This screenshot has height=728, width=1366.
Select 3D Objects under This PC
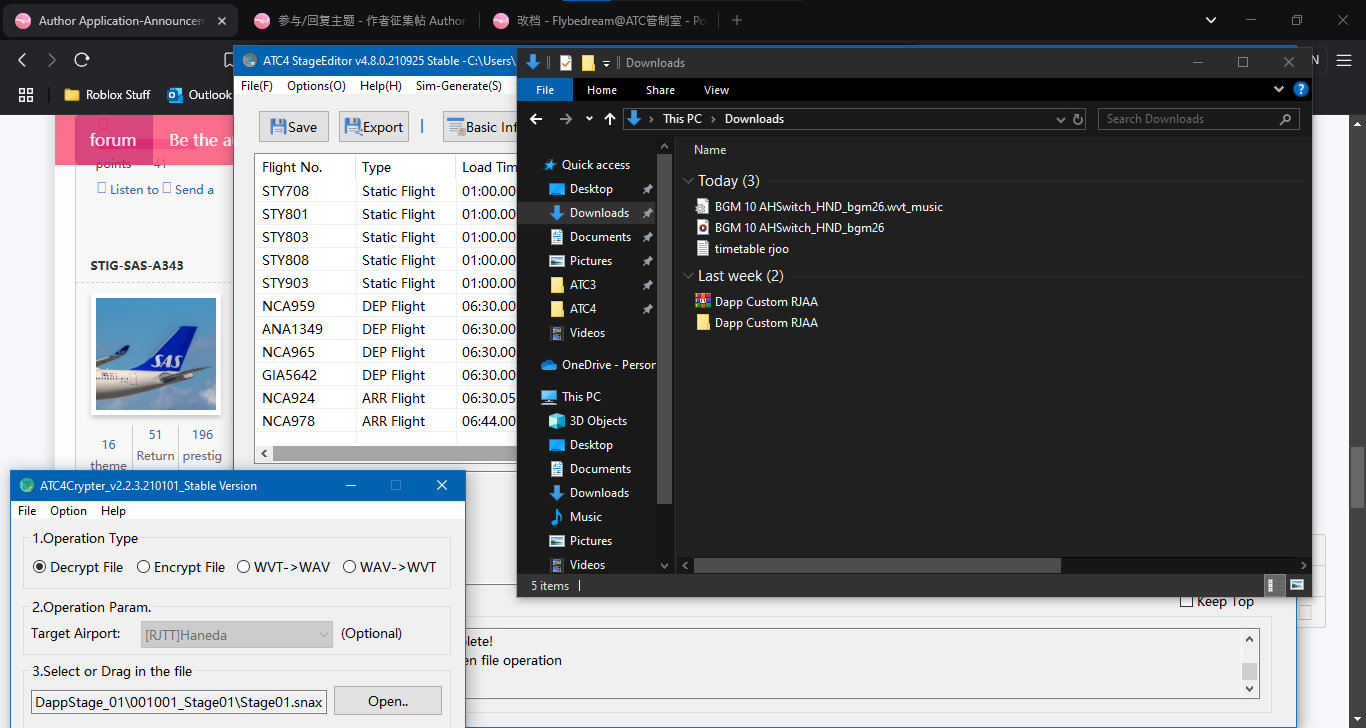[x=598, y=421]
